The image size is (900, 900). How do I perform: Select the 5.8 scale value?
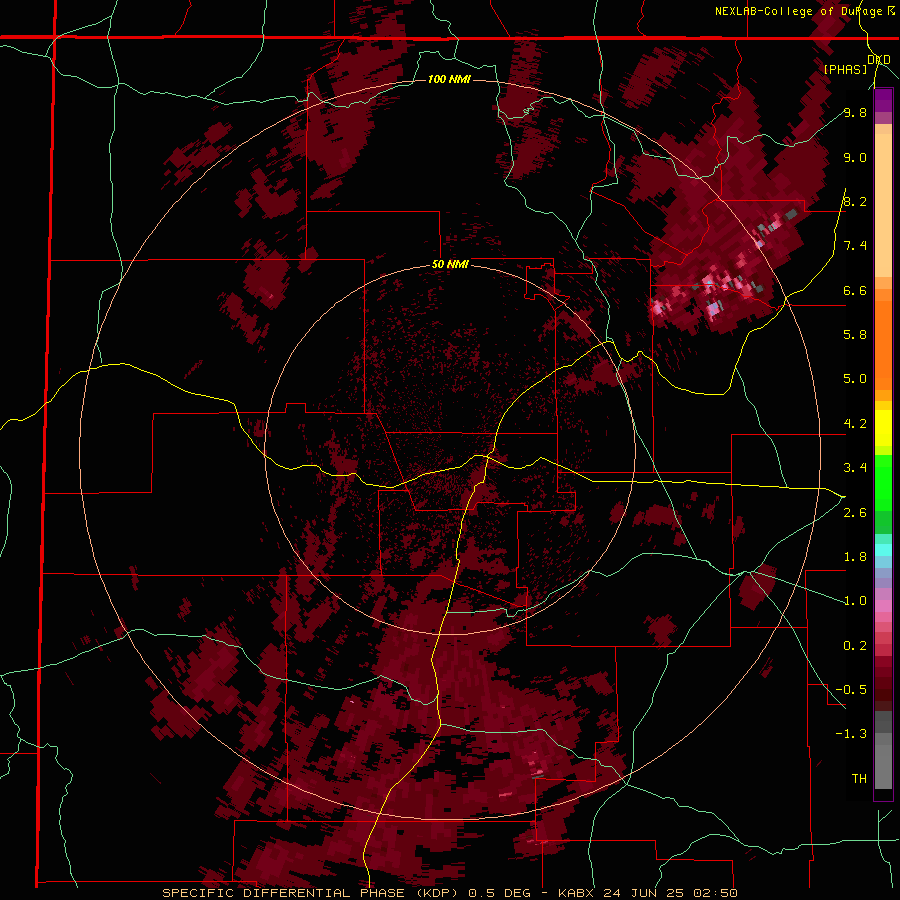(855, 334)
